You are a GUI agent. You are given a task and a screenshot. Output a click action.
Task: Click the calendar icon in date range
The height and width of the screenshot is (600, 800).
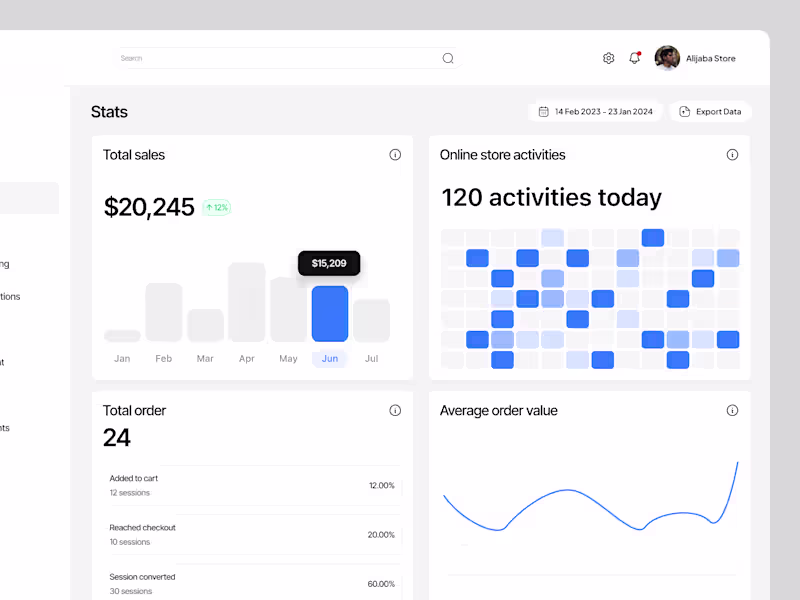point(544,111)
